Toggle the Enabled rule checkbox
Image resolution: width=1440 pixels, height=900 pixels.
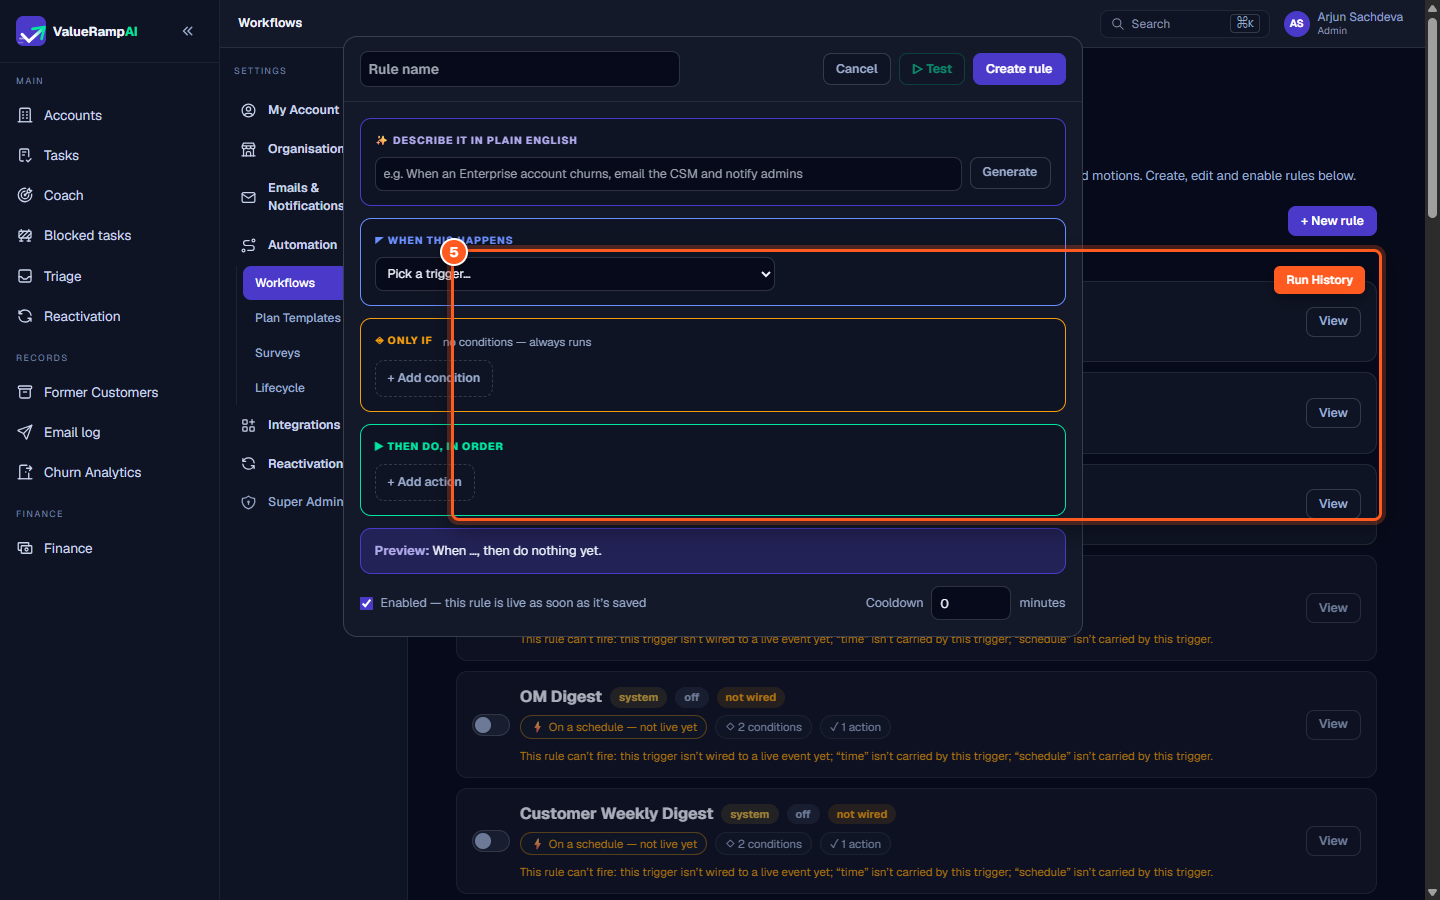point(367,603)
